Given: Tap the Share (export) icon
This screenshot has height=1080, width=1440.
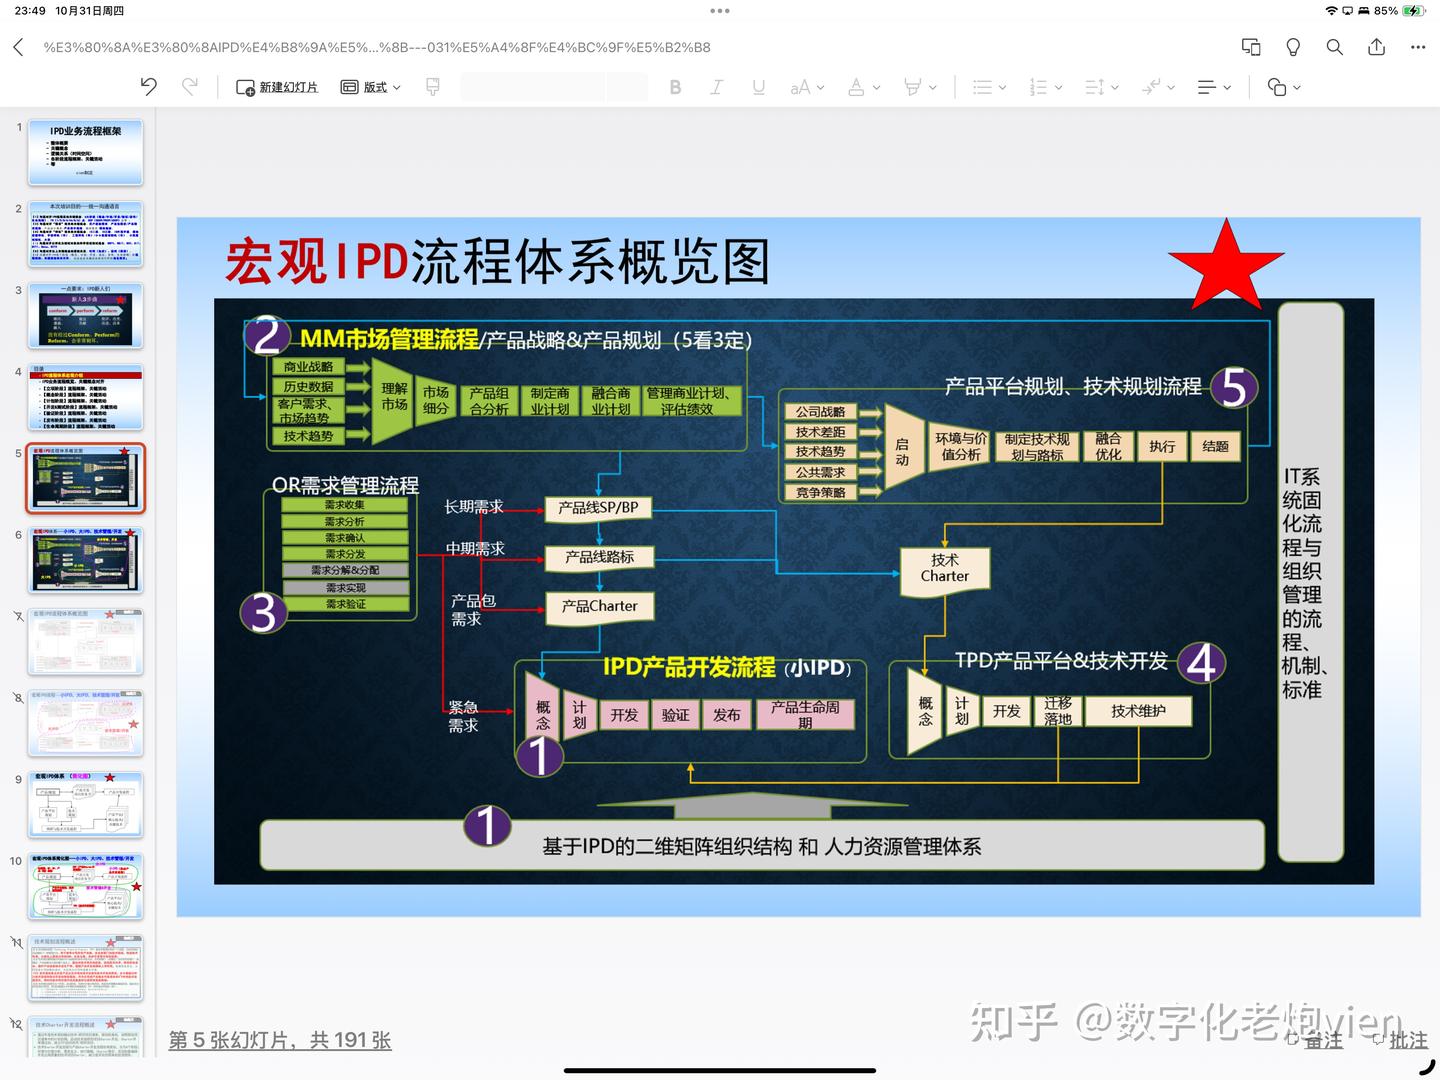Looking at the screenshot, I should tap(1376, 47).
